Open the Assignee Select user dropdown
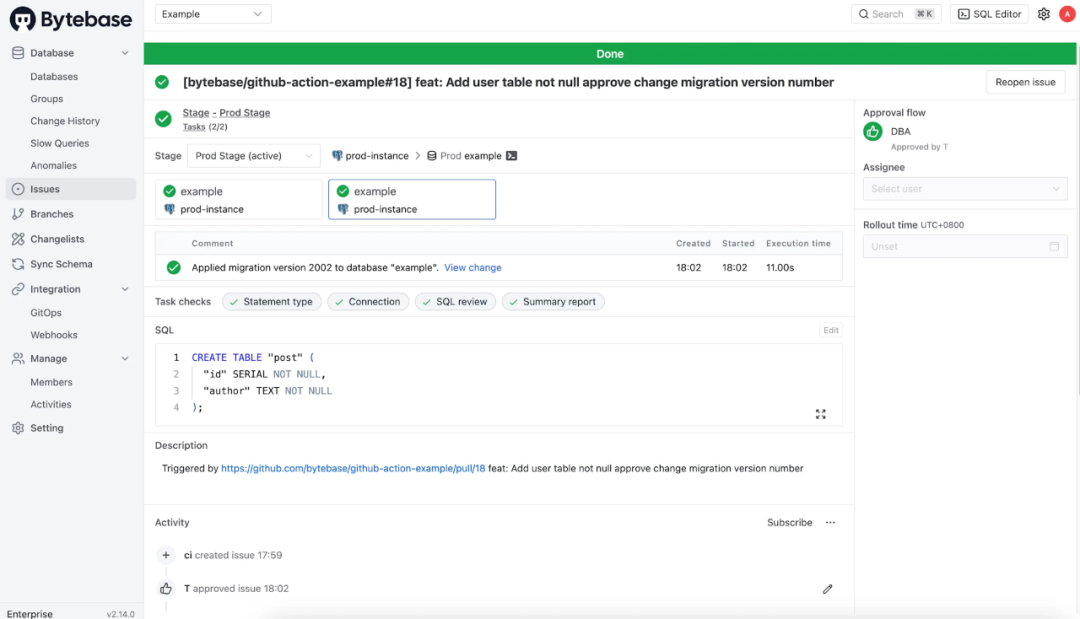This screenshot has height=619, width=1080. 965,189
